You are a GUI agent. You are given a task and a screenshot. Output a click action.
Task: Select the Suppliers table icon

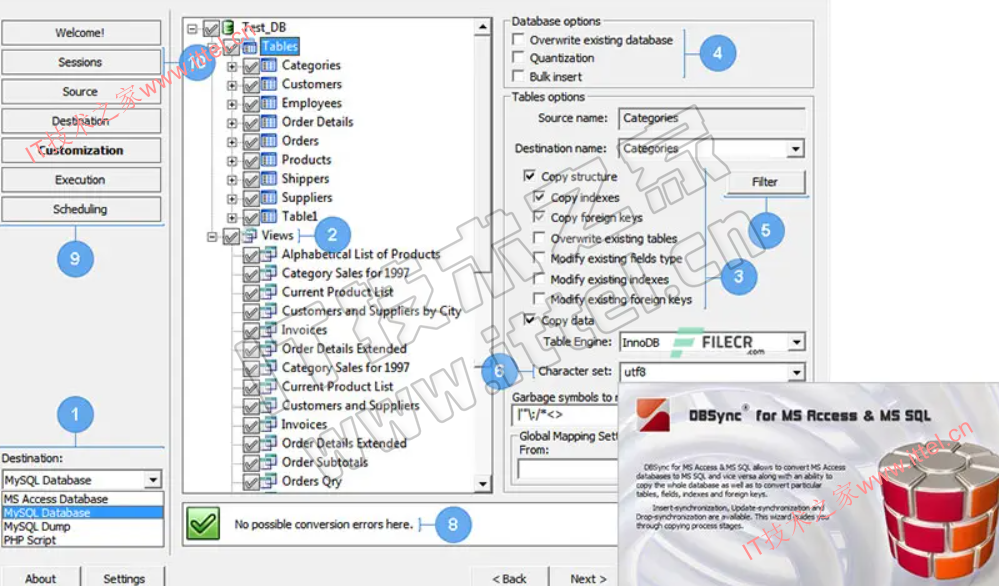pyautogui.click(x=269, y=198)
